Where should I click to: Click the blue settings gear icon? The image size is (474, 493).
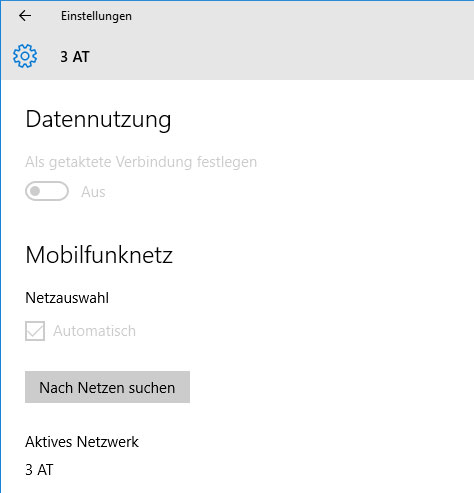[x=25, y=56]
